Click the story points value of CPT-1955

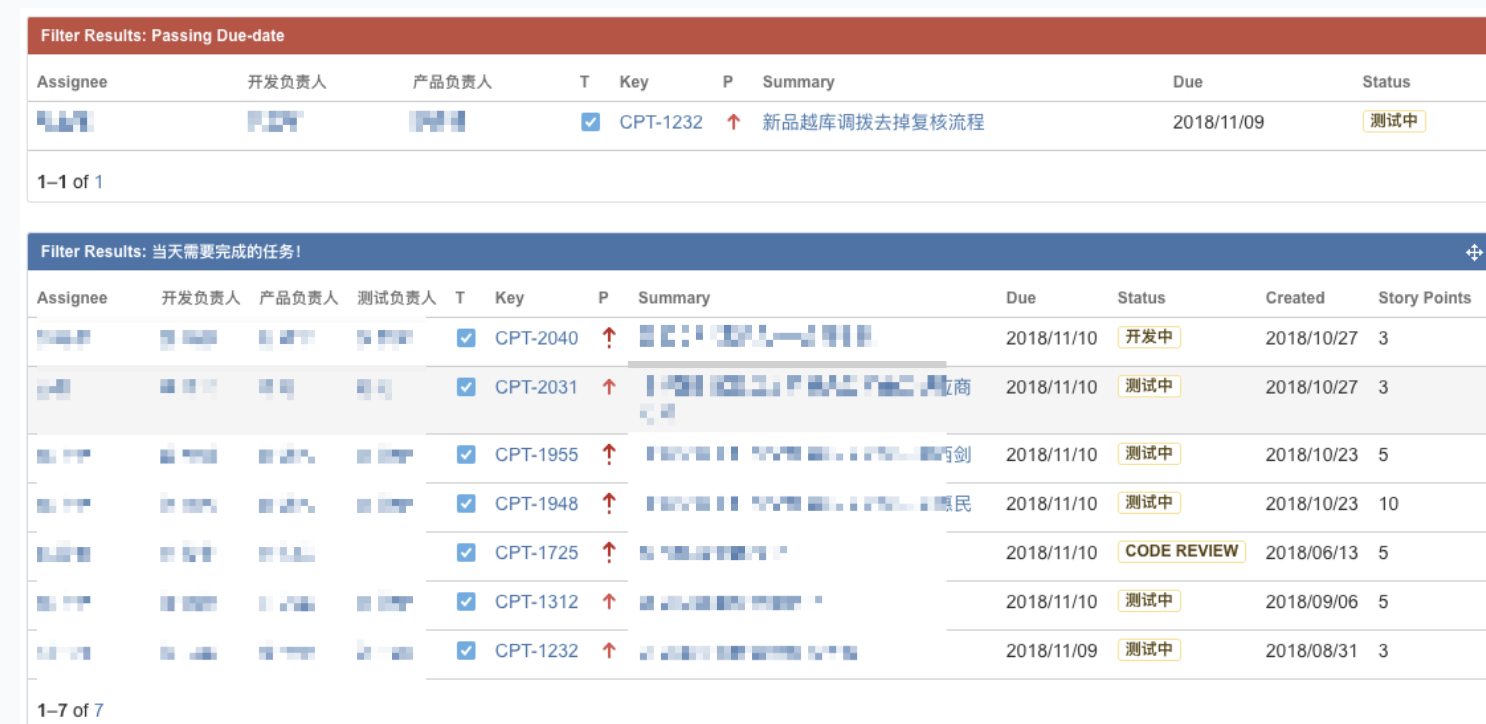[x=1383, y=455]
